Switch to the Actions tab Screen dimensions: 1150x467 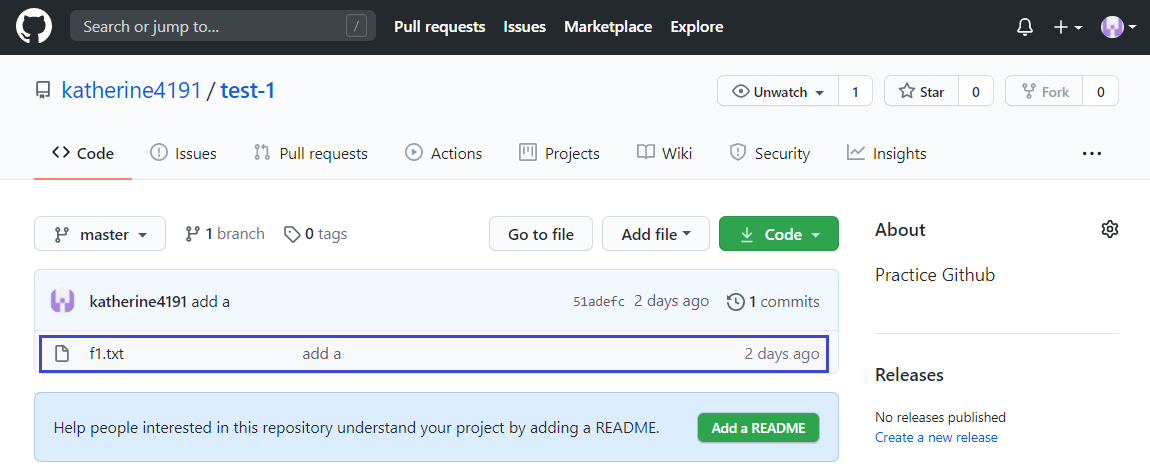point(443,153)
